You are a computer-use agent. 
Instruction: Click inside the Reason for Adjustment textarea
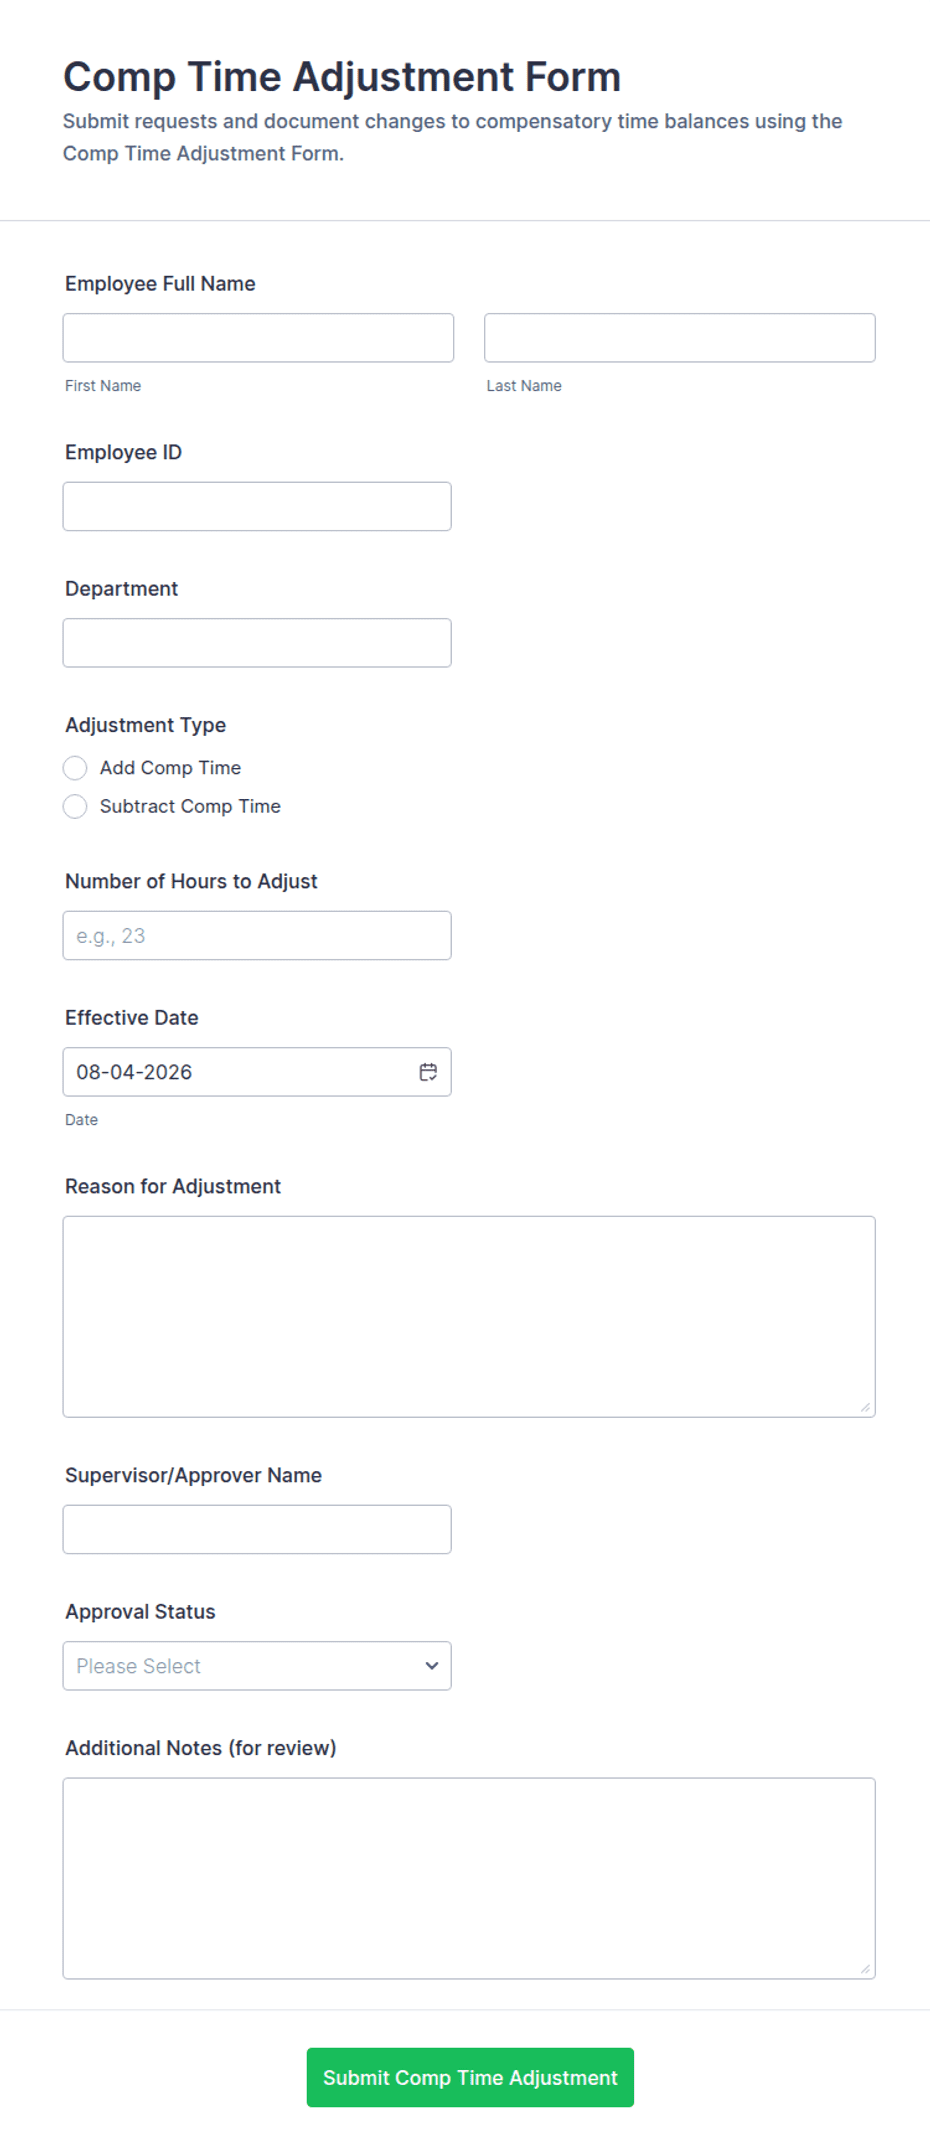469,1317
